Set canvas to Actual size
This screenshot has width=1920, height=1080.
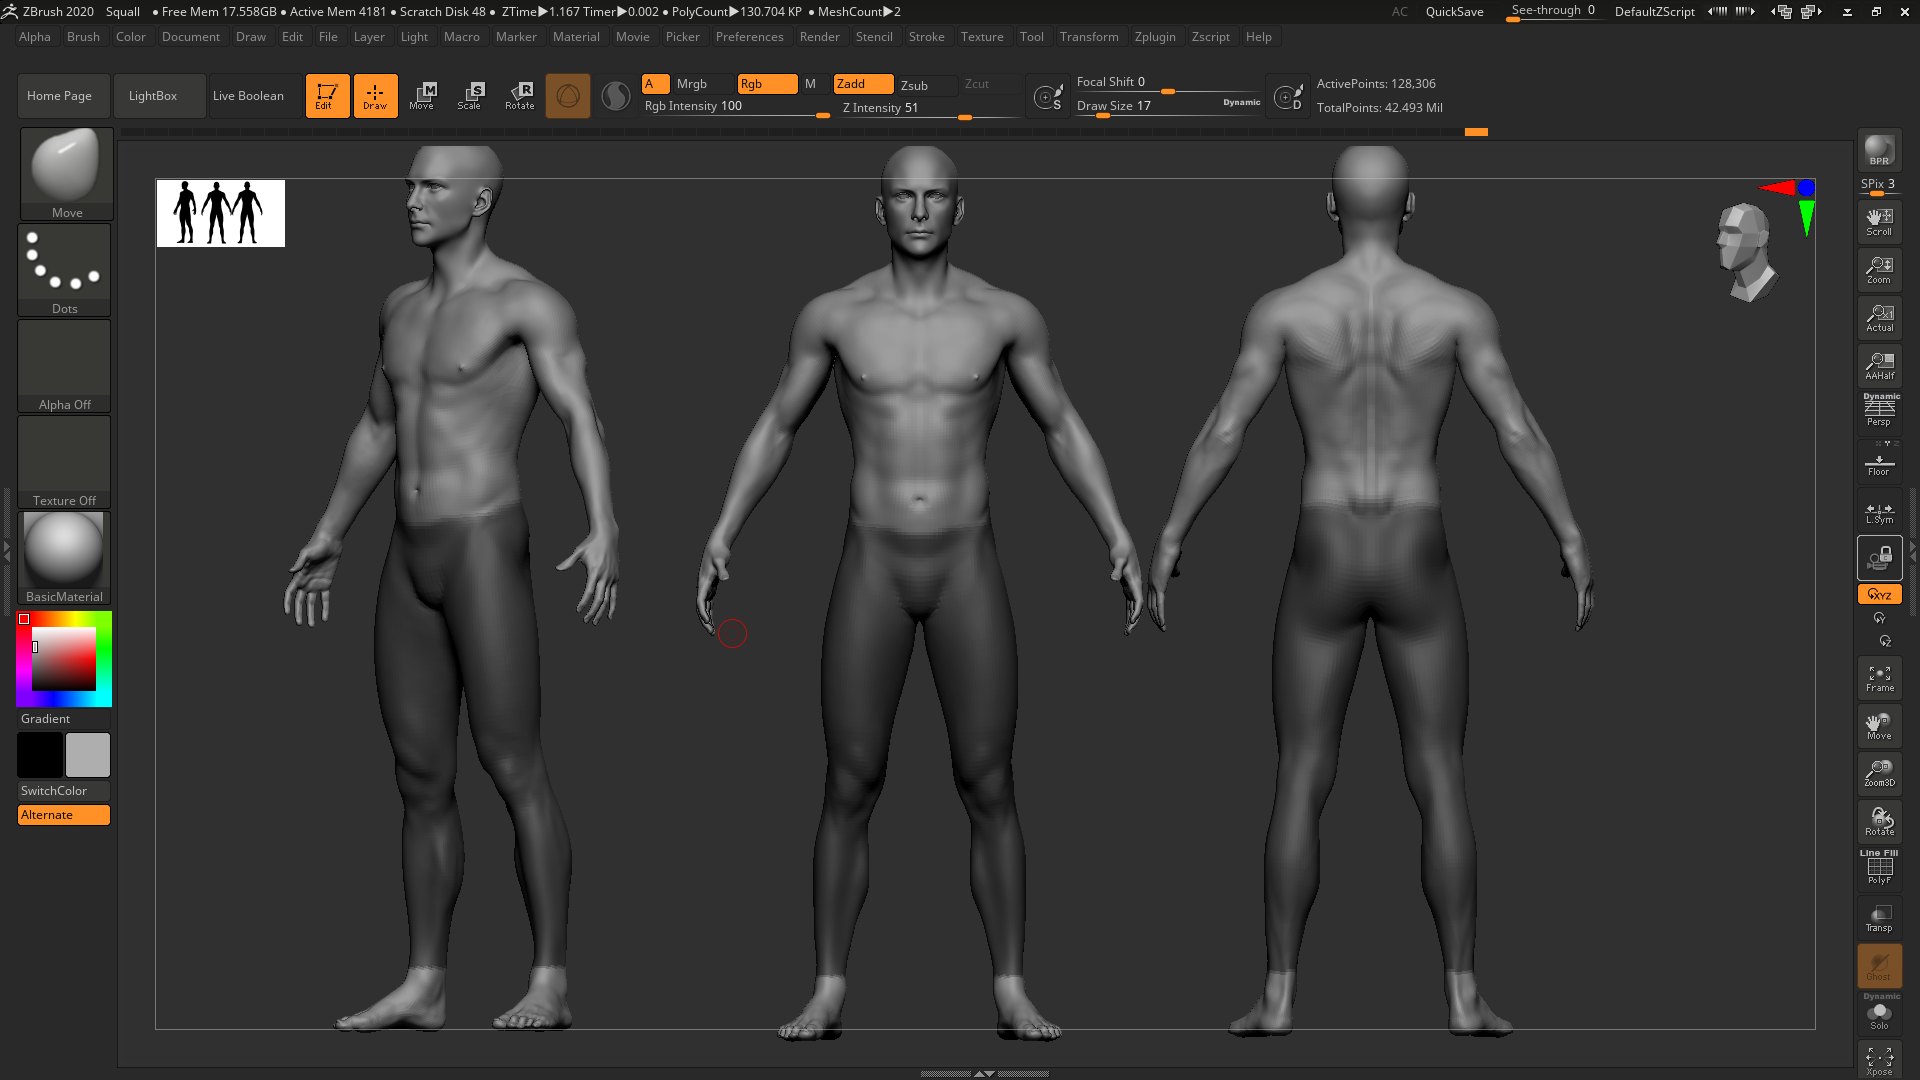(1879, 318)
